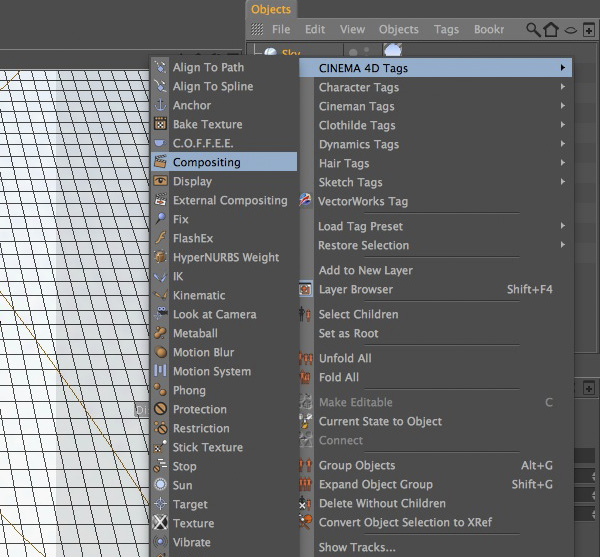Click the Vibrate tag icon

coord(160,542)
